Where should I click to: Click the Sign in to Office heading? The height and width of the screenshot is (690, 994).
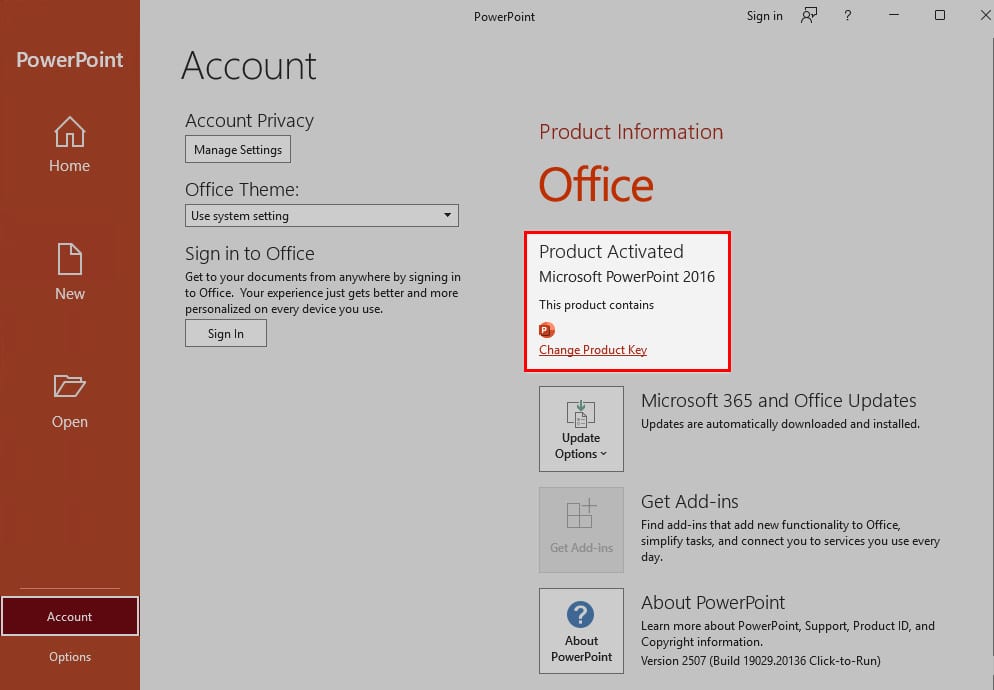click(250, 254)
